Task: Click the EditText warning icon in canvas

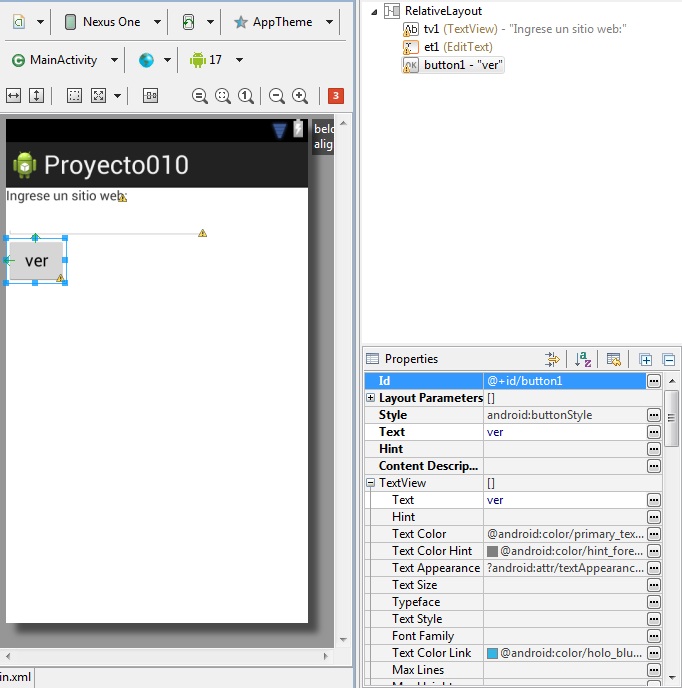Action: coord(202,233)
